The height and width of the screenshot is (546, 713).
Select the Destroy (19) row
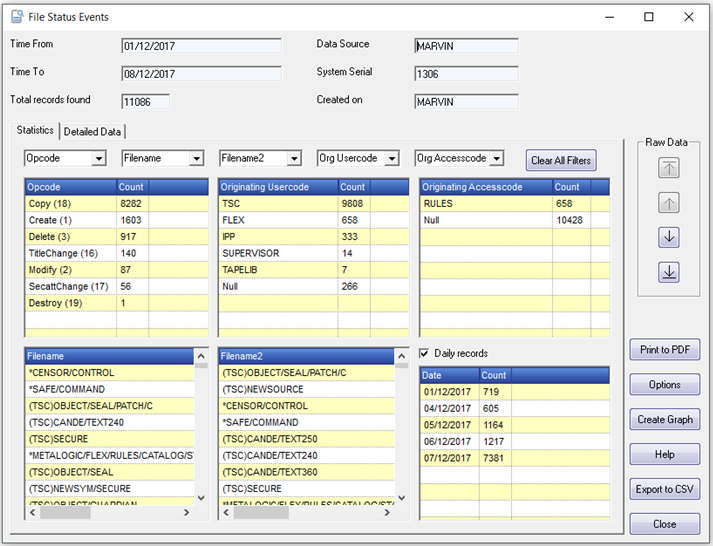pos(117,303)
